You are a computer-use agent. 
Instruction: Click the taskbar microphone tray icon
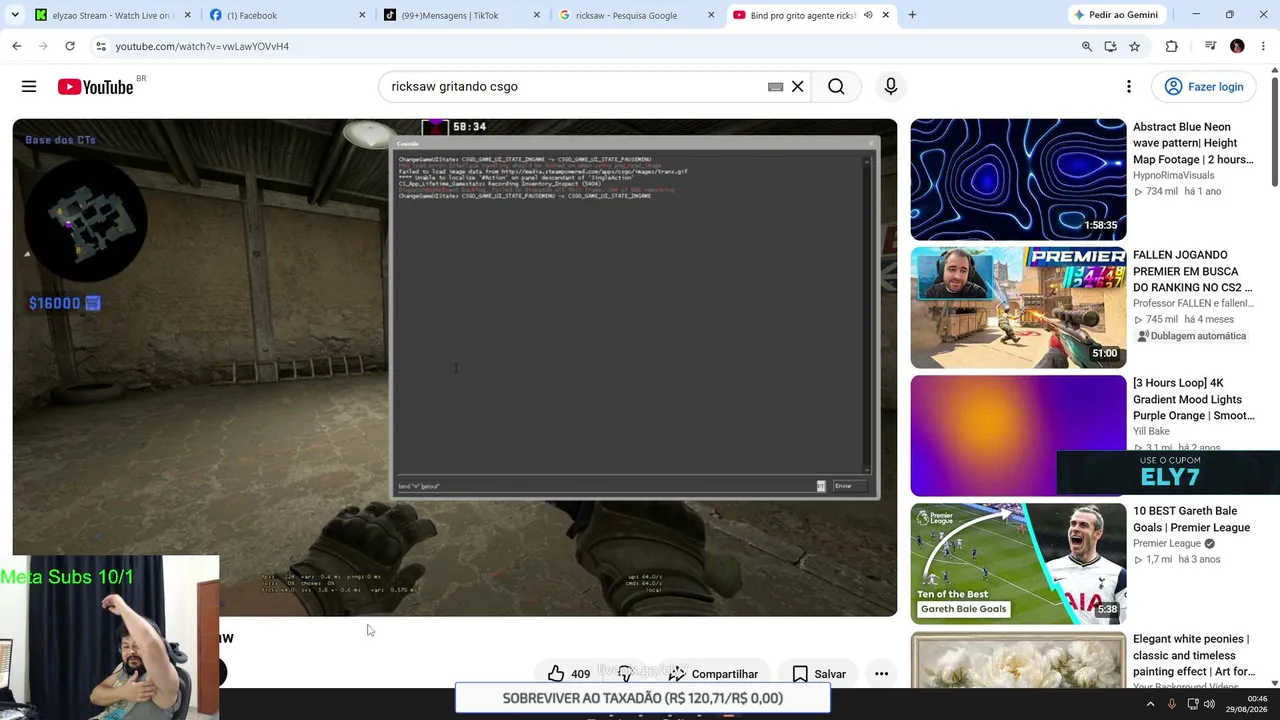coord(1171,705)
